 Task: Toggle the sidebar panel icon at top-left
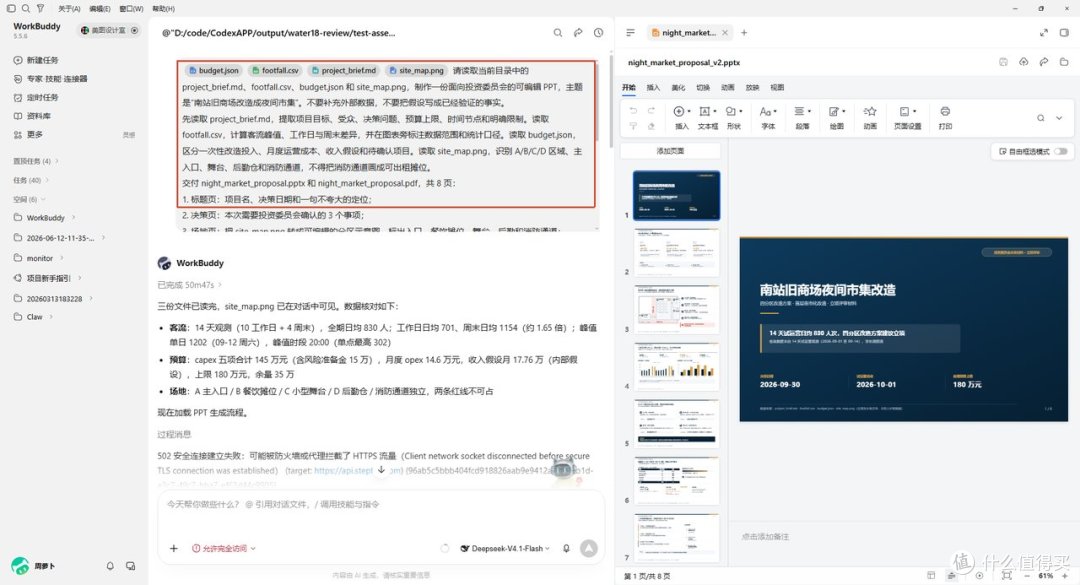coord(11,8)
